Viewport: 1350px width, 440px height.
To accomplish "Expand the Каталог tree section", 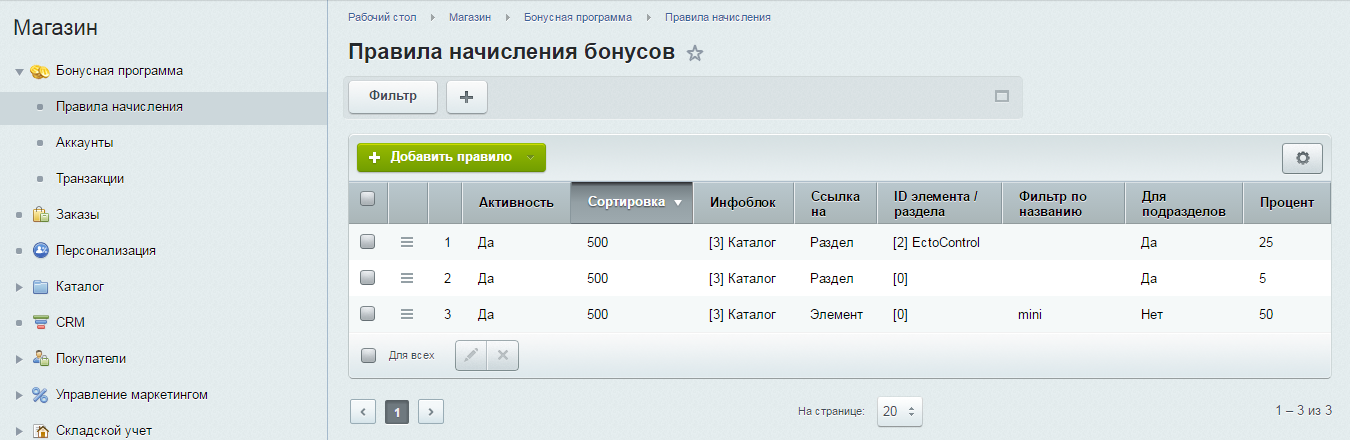I will [19, 287].
